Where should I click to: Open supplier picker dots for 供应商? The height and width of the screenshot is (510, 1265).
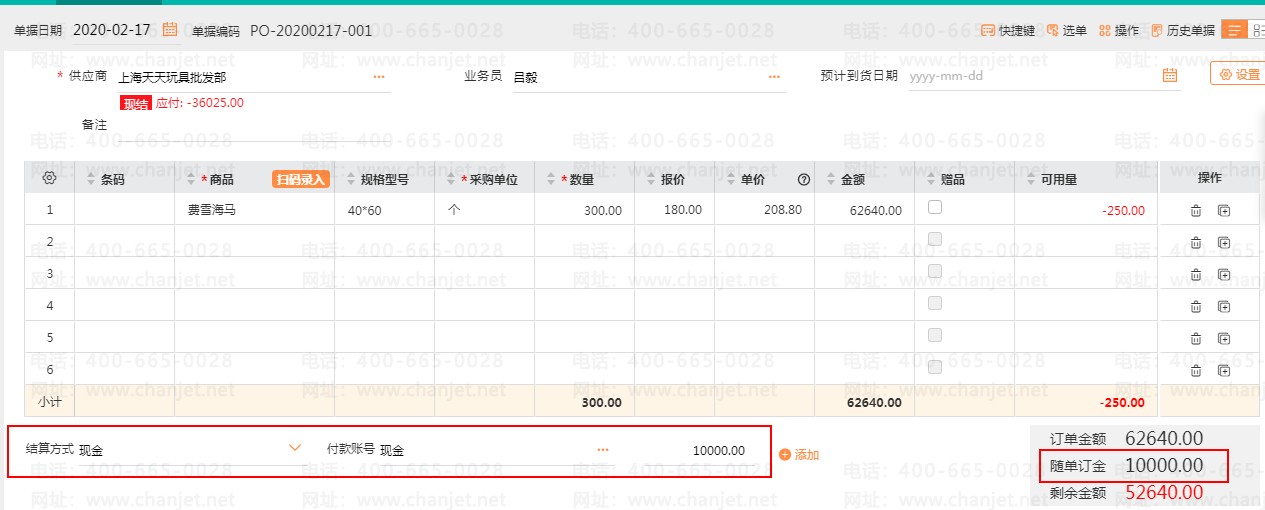tap(379, 76)
